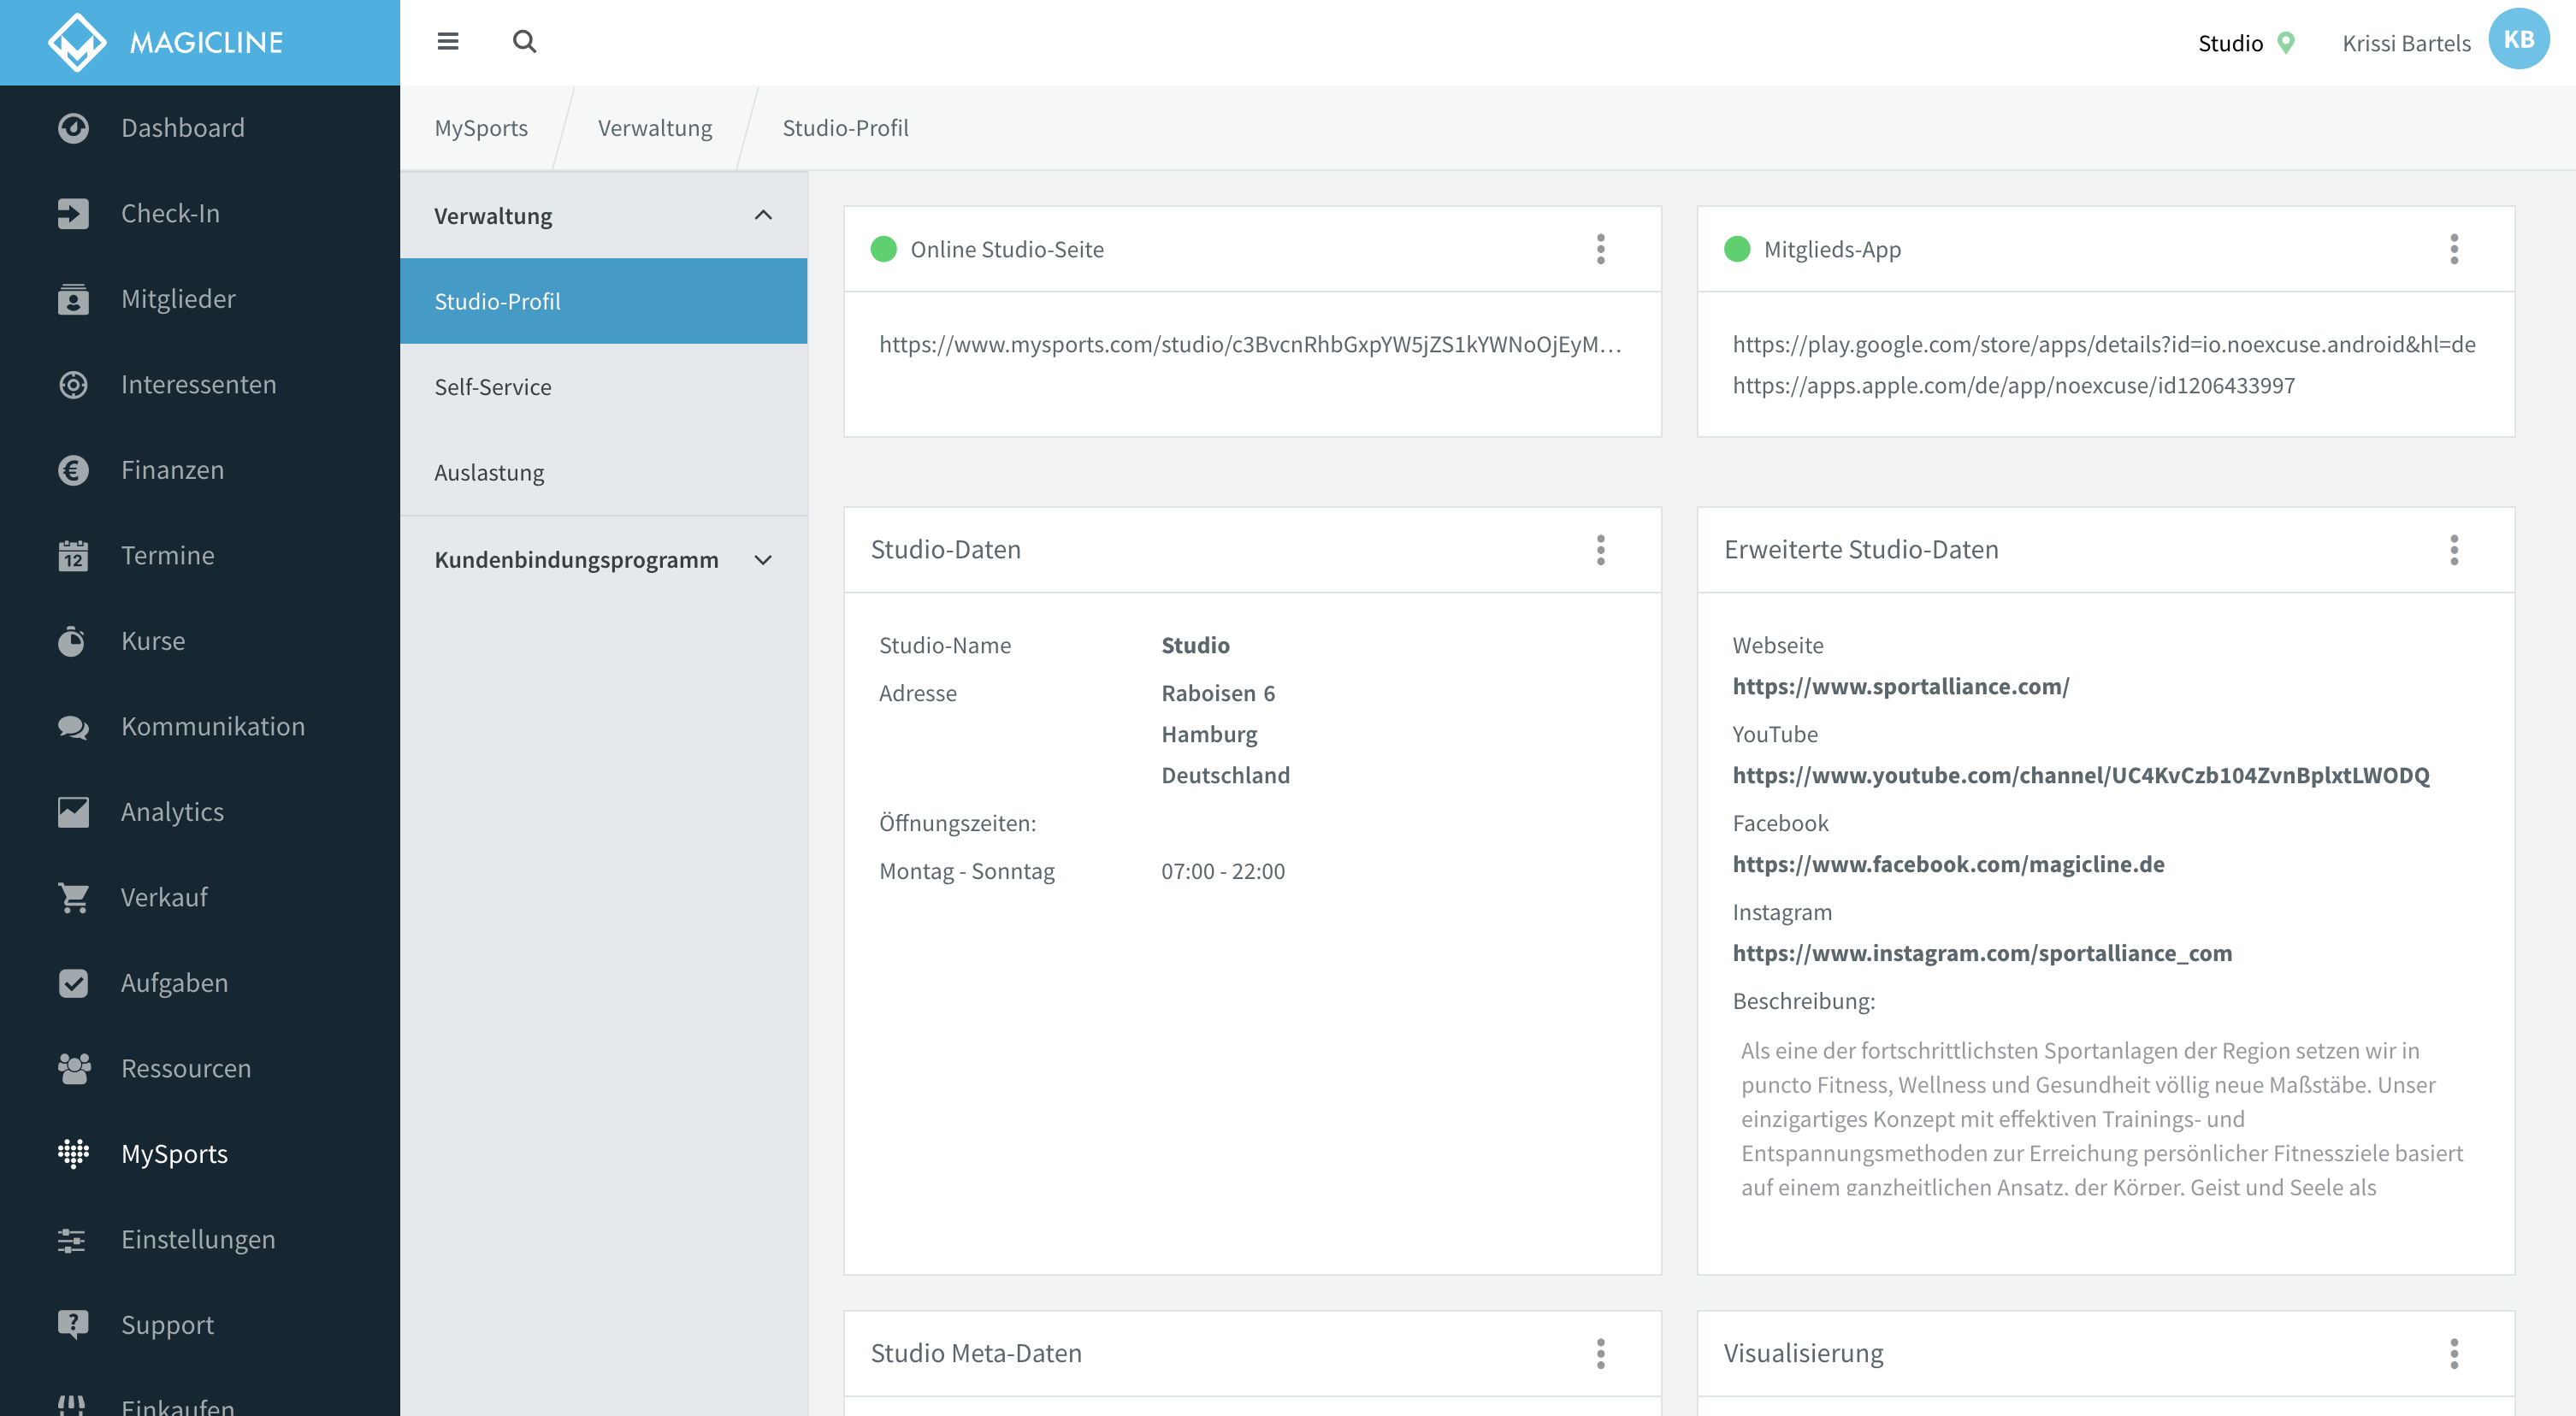
Task: Toggle the hamburger menu icon
Action: [448, 42]
